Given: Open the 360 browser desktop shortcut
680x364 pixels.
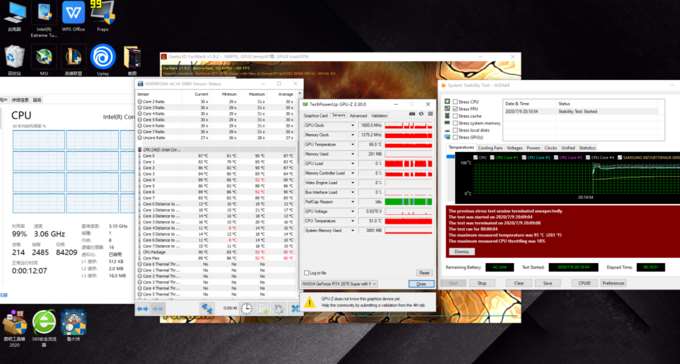Looking at the screenshot, I should (x=44, y=328).
